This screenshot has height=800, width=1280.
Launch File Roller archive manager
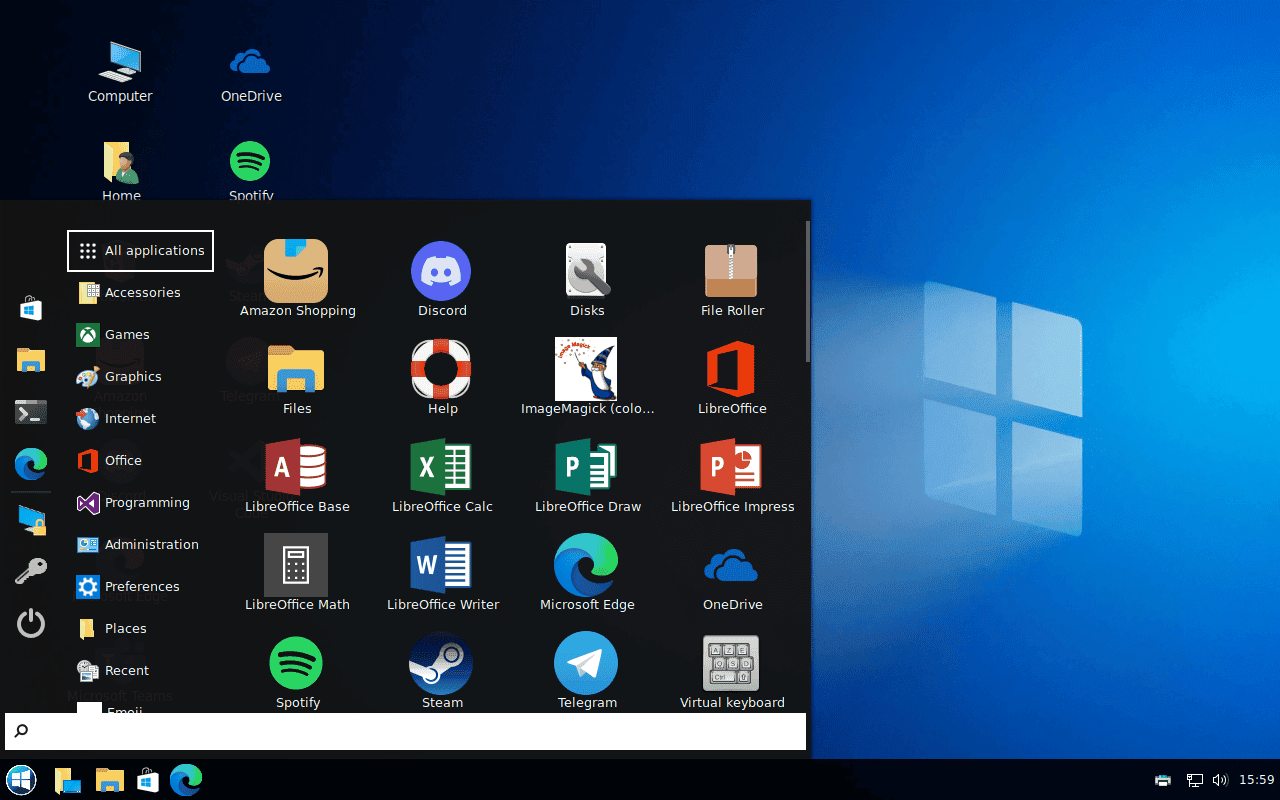click(x=732, y=279)
